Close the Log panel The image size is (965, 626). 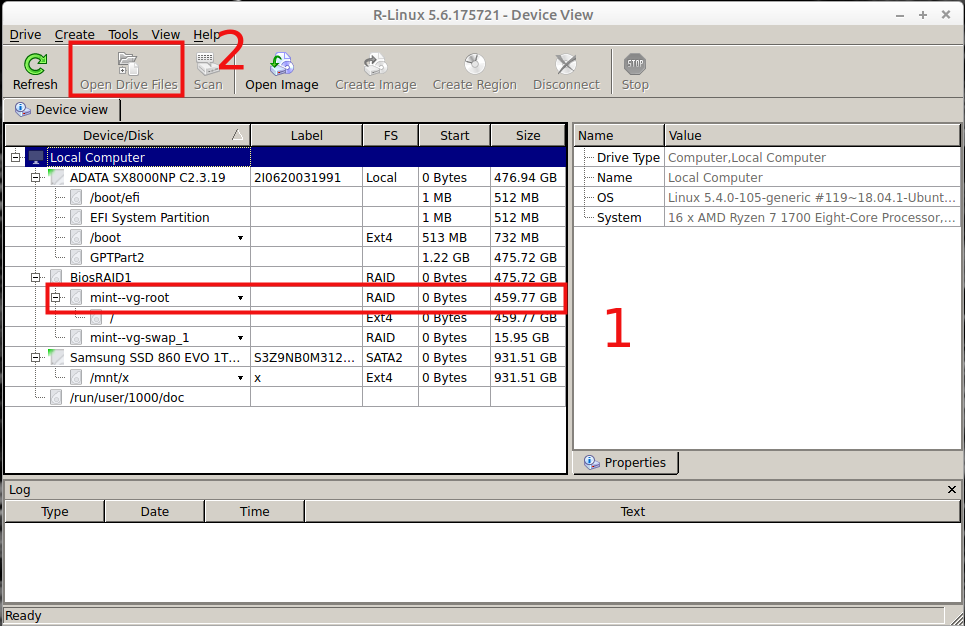click(x=952, y=490)
